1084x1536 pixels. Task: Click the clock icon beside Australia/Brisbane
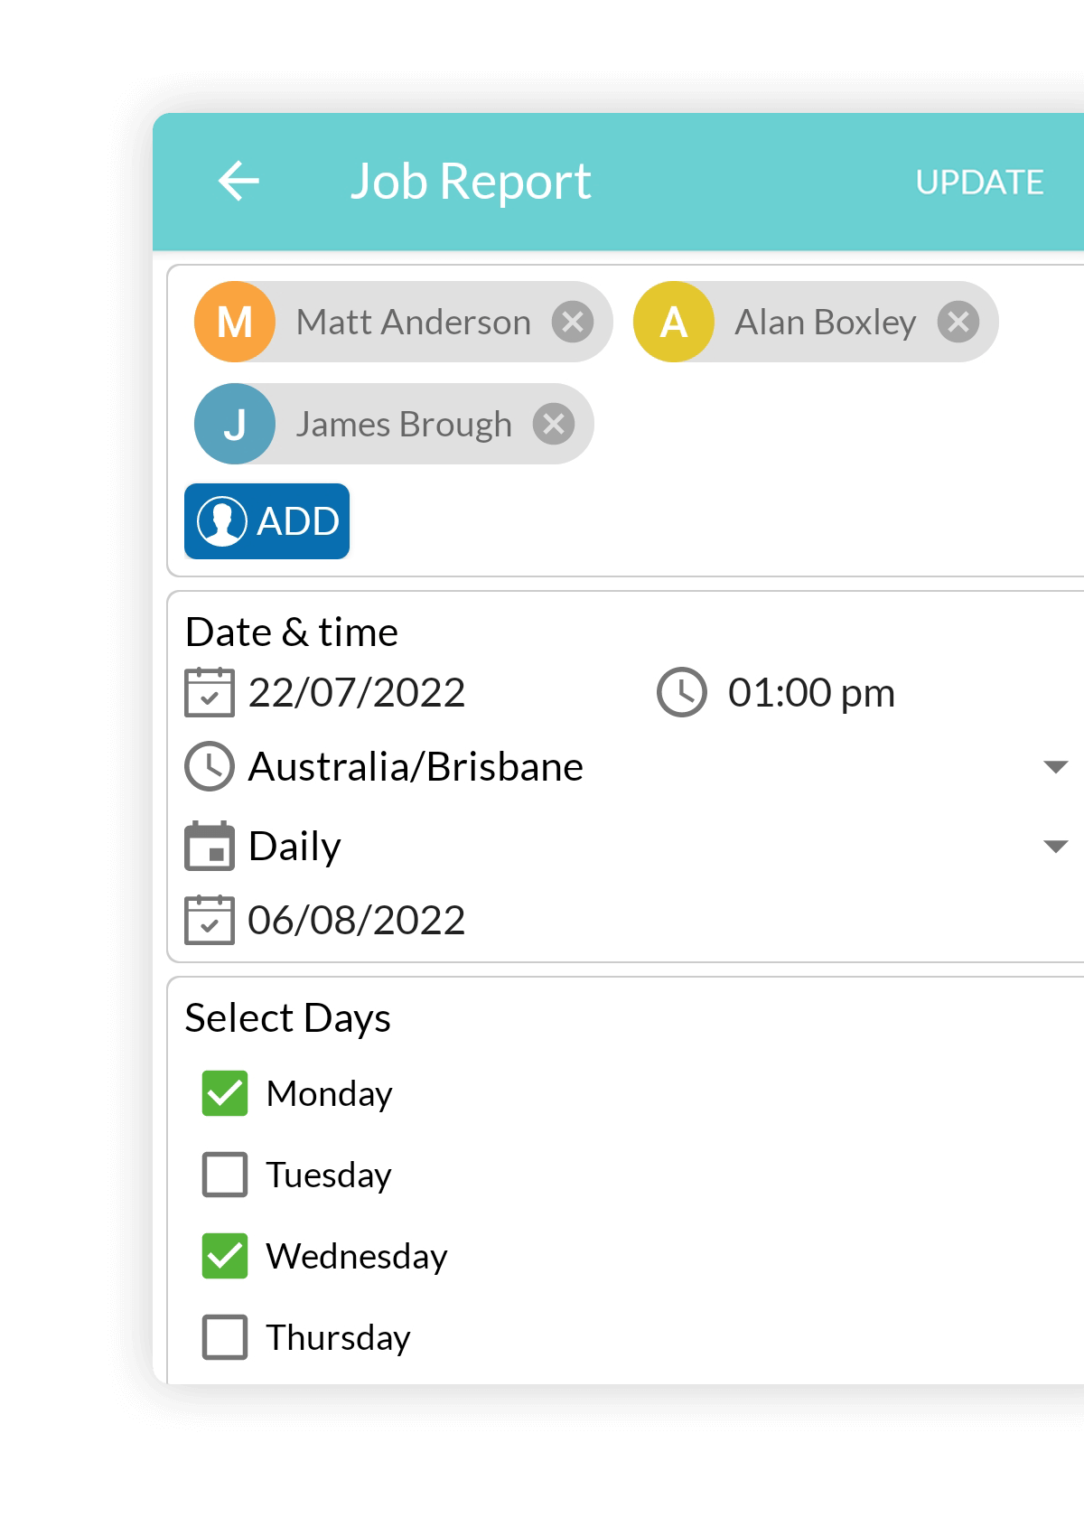pyautogui.click(x=209, y=766)
